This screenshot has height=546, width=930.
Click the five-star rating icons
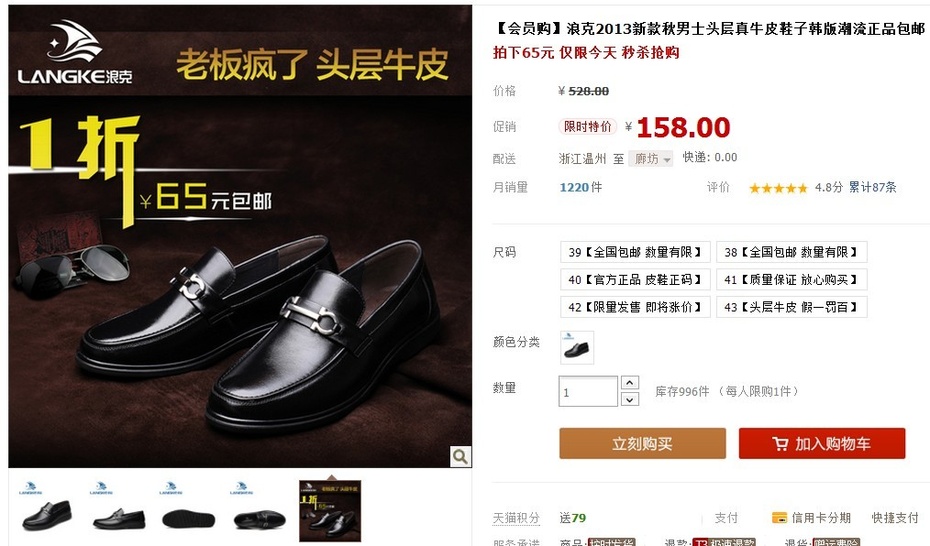point(778,188)
